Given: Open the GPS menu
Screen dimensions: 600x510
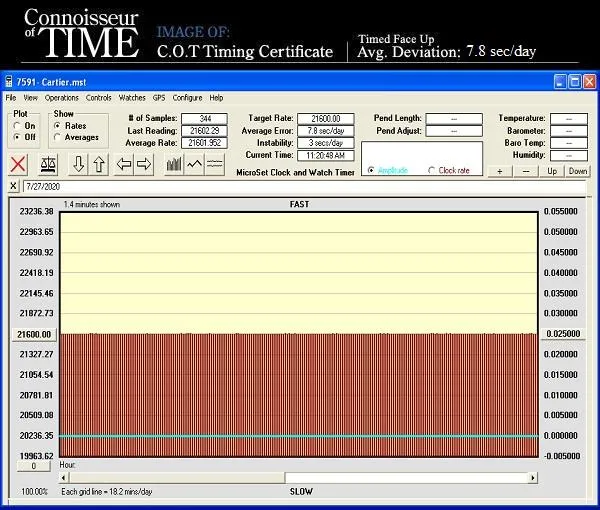Looking at the screenshot, I should click(159, 98).
